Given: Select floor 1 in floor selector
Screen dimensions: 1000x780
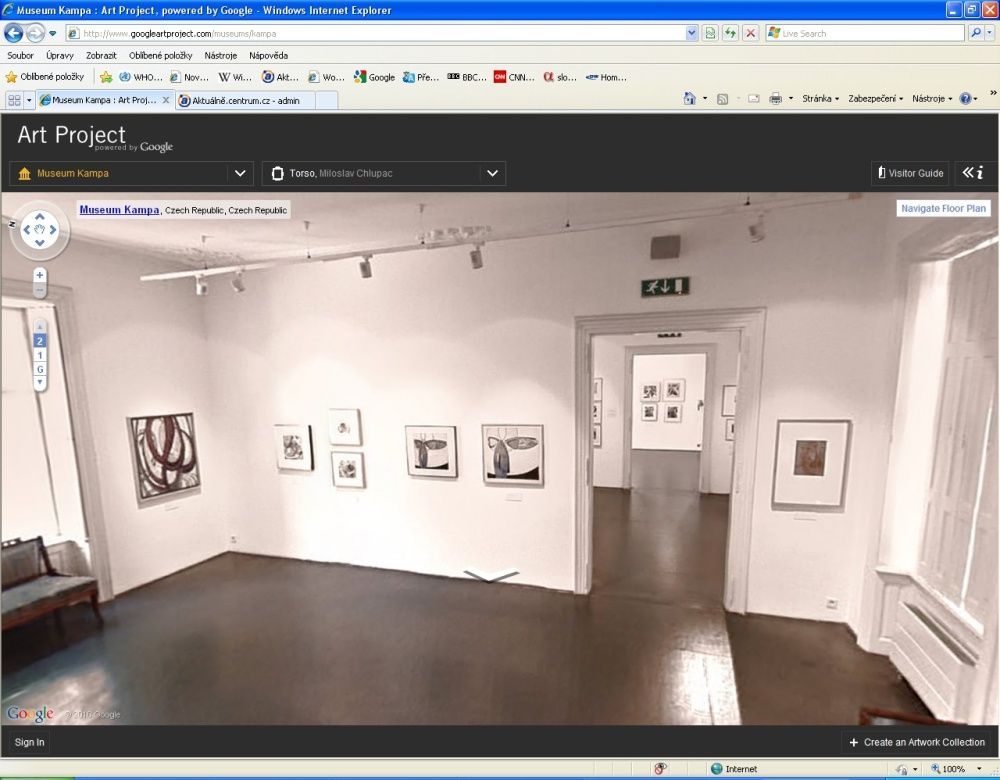Looking at the screenshot, I should pos(40,355).
